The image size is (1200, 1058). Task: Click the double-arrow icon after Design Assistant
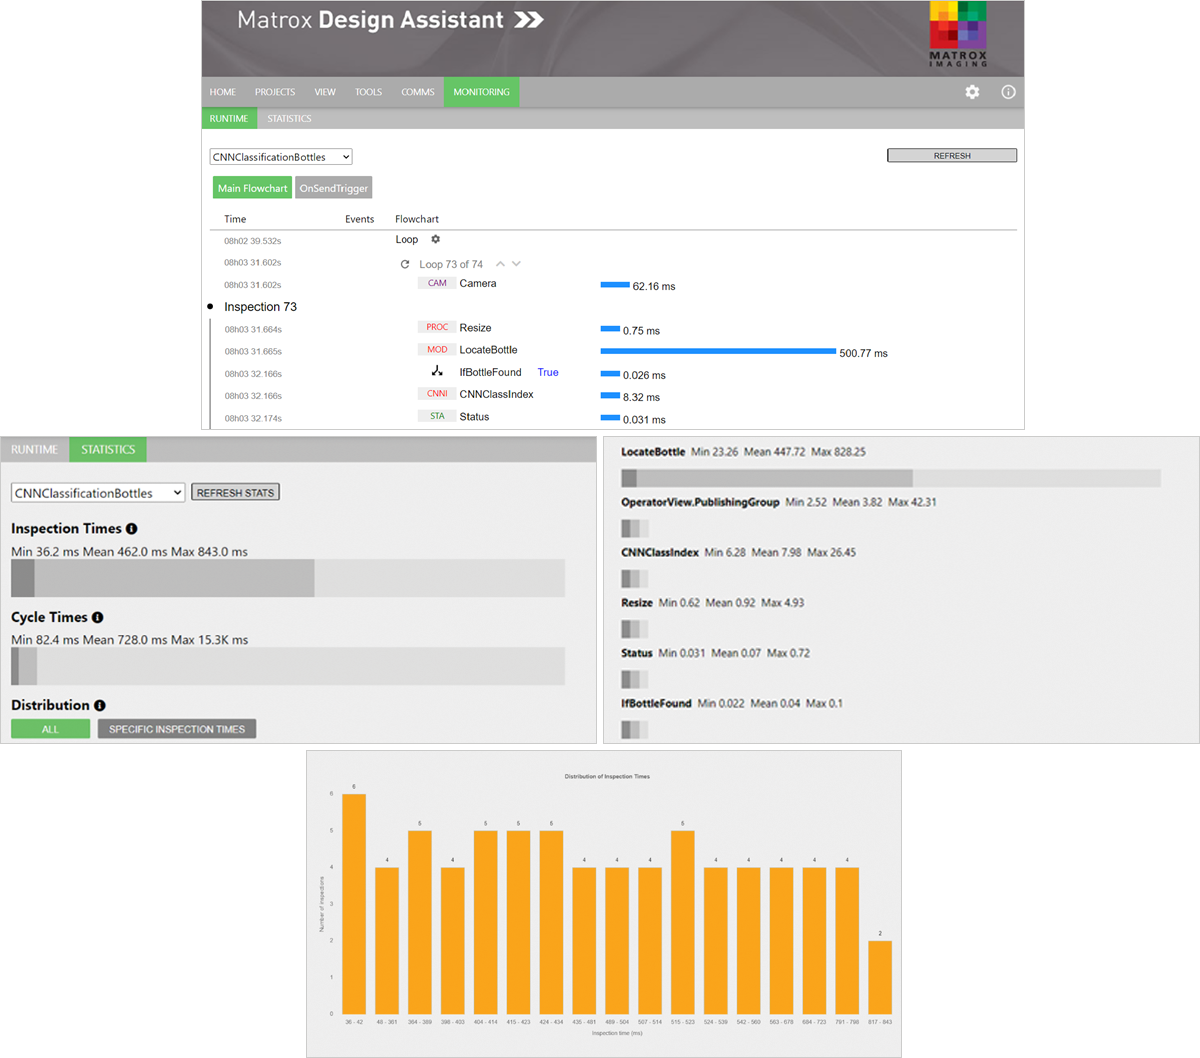click(529, 20)
